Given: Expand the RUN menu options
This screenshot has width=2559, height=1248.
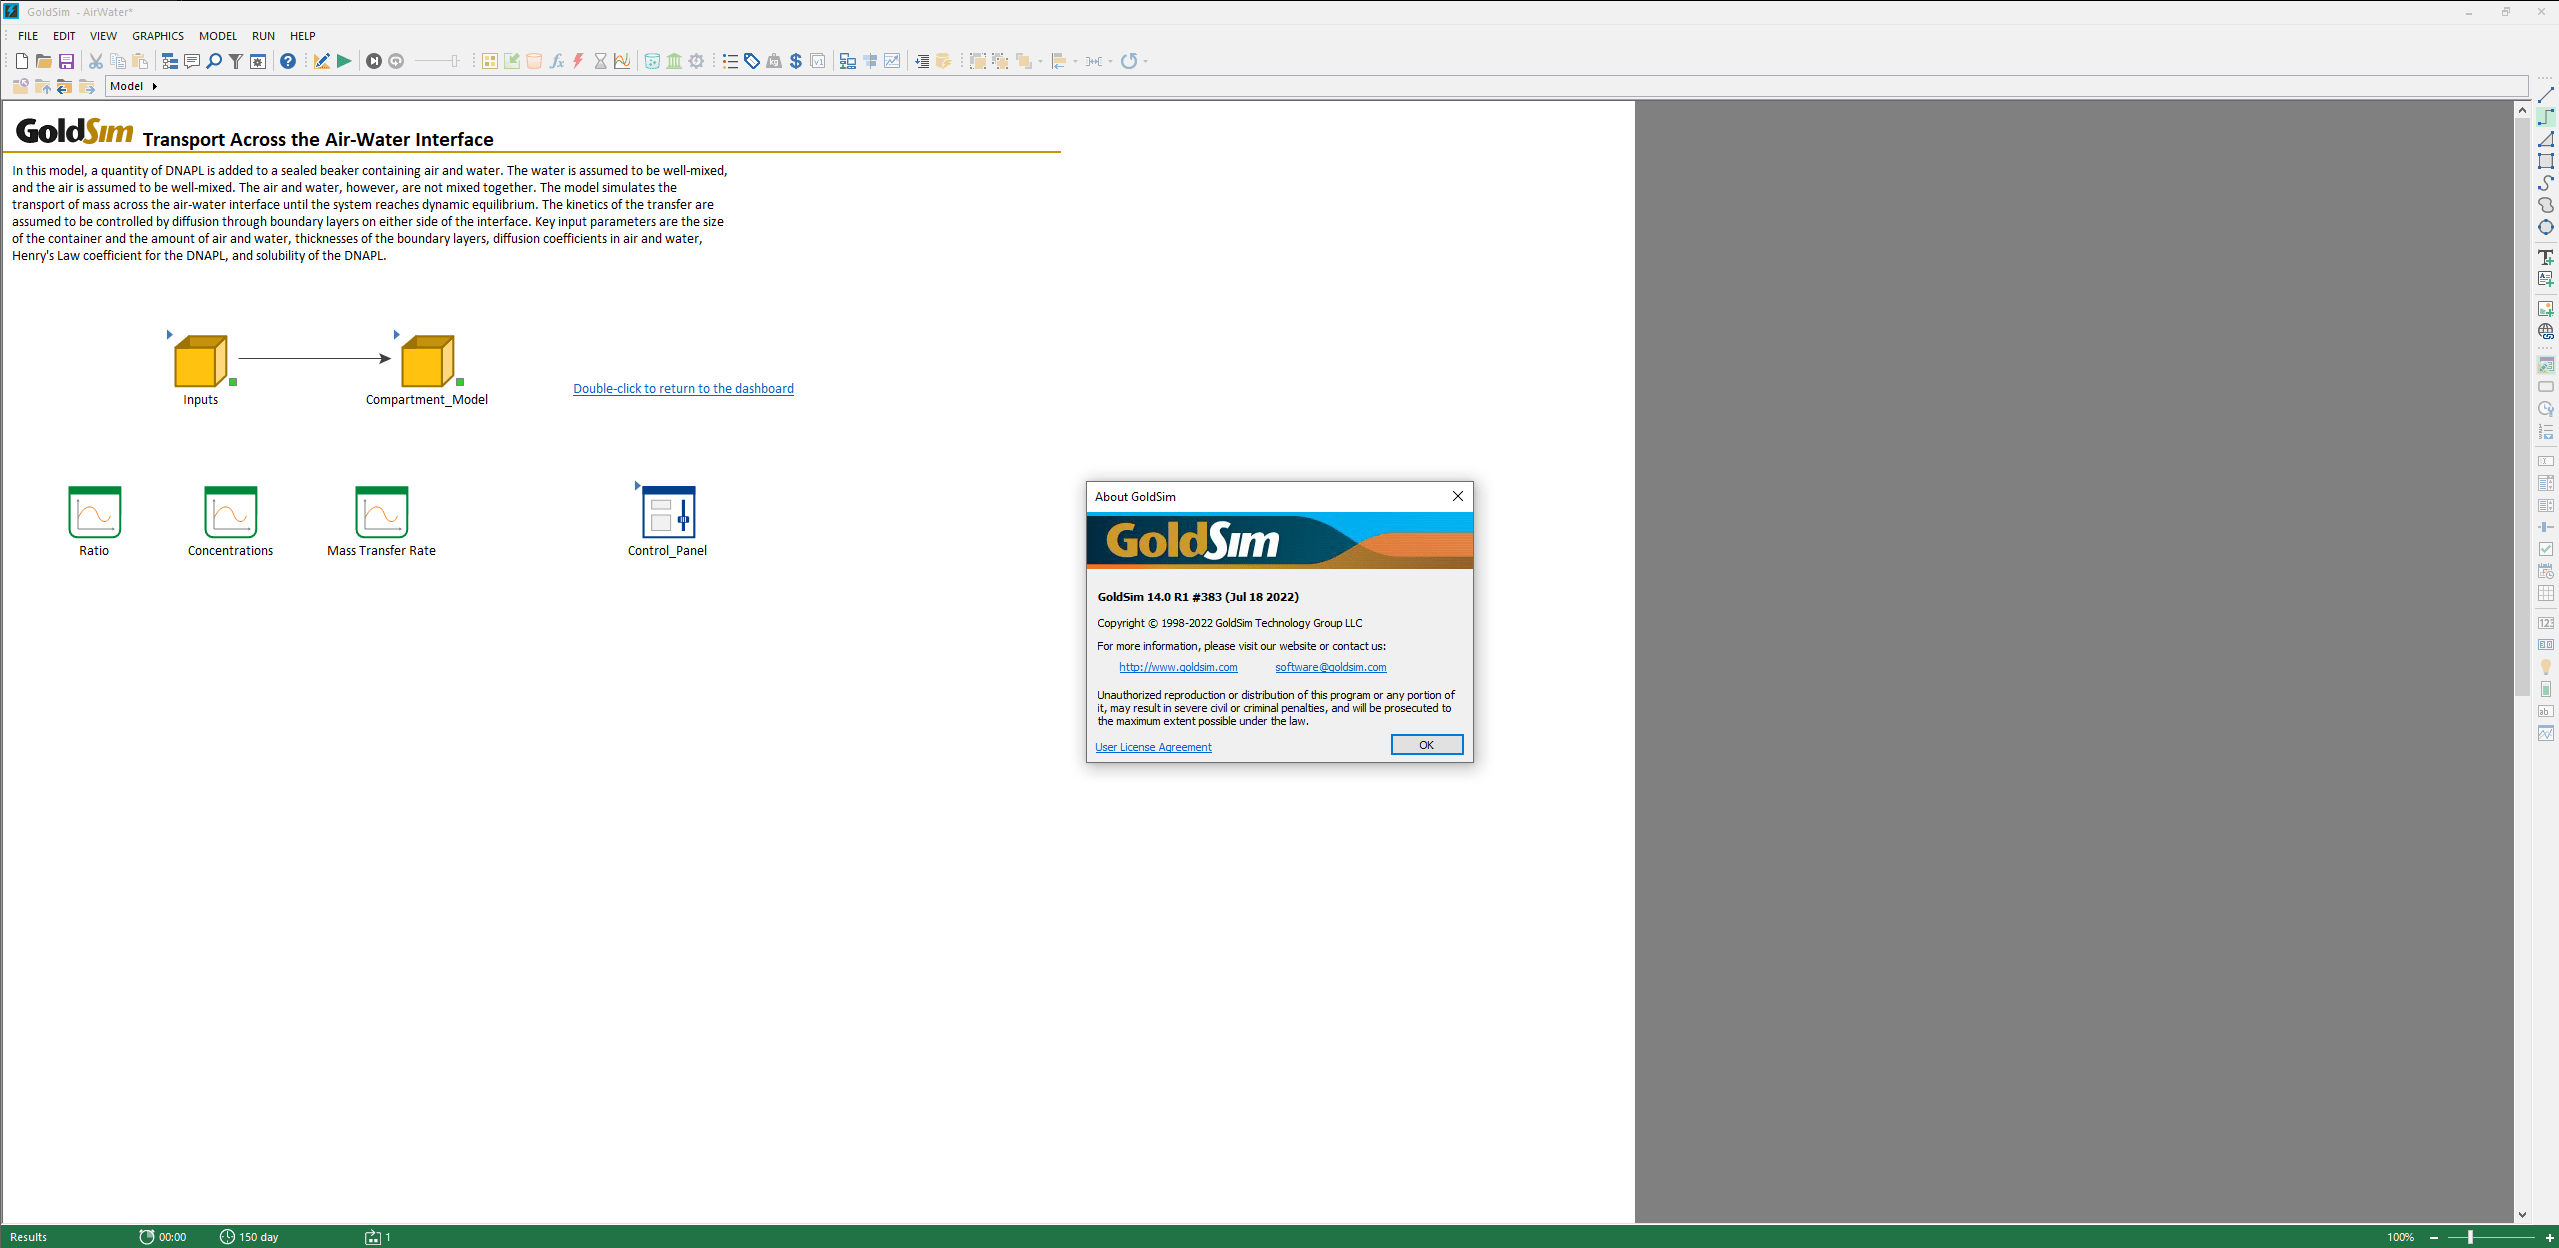Looking at the screenshot, I should point(261,34).
